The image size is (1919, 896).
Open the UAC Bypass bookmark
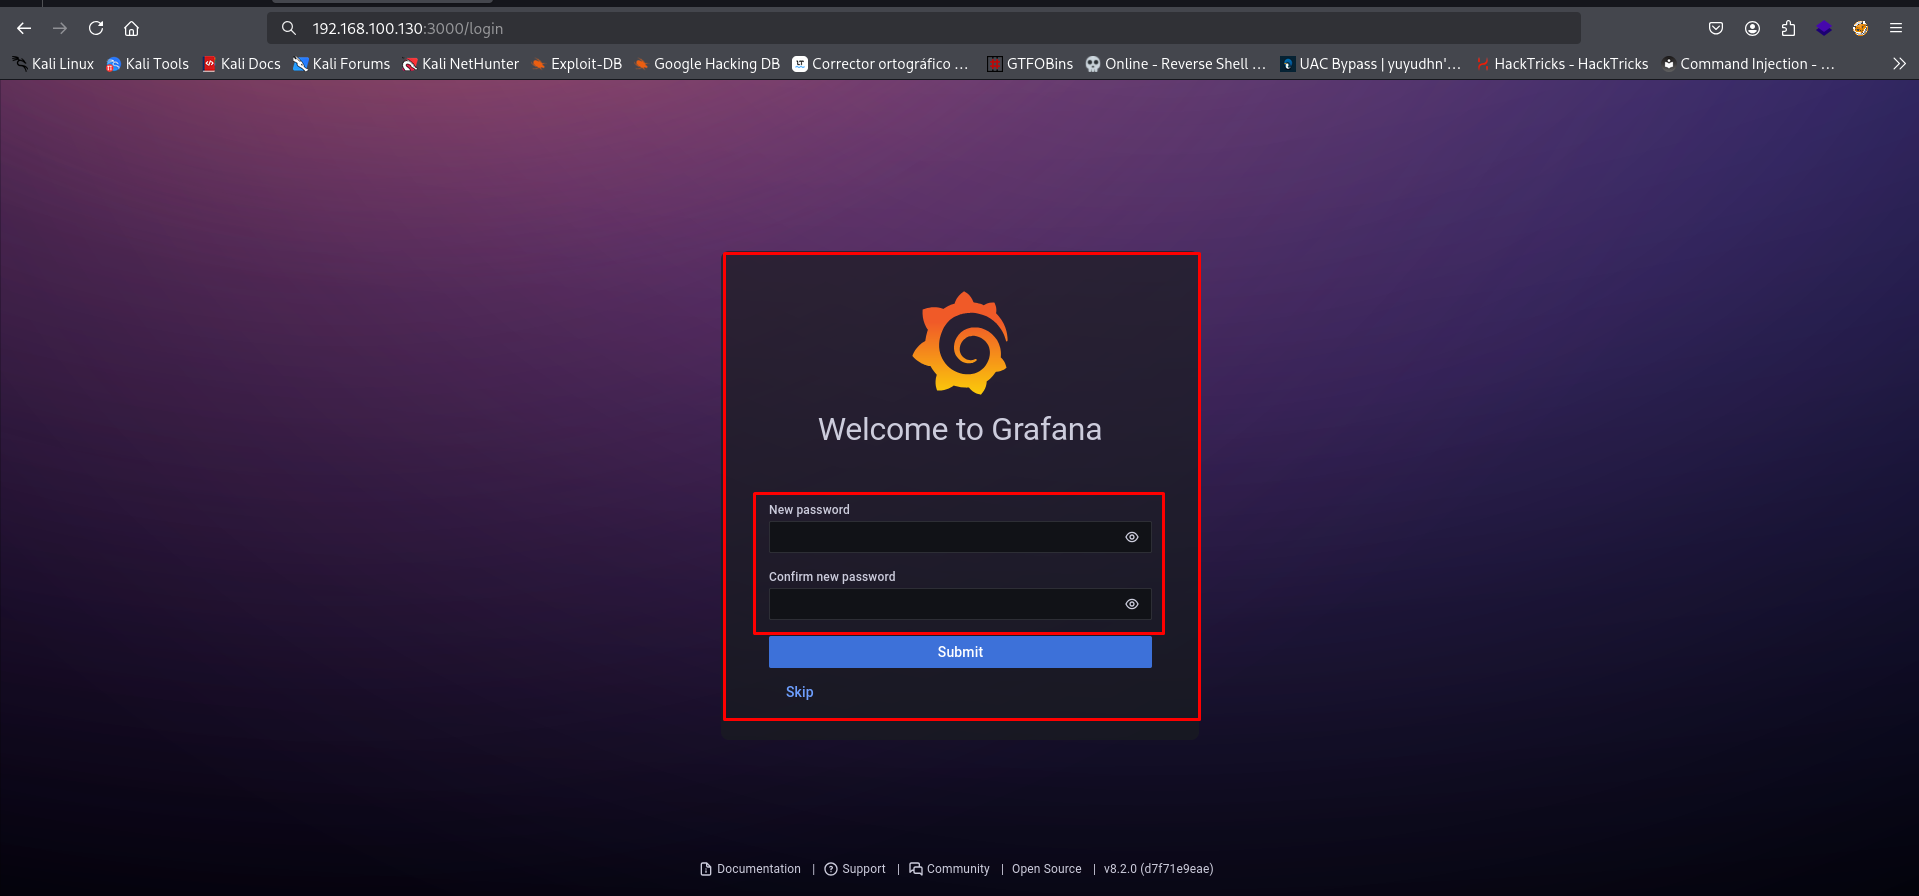tap(1370, 64)
